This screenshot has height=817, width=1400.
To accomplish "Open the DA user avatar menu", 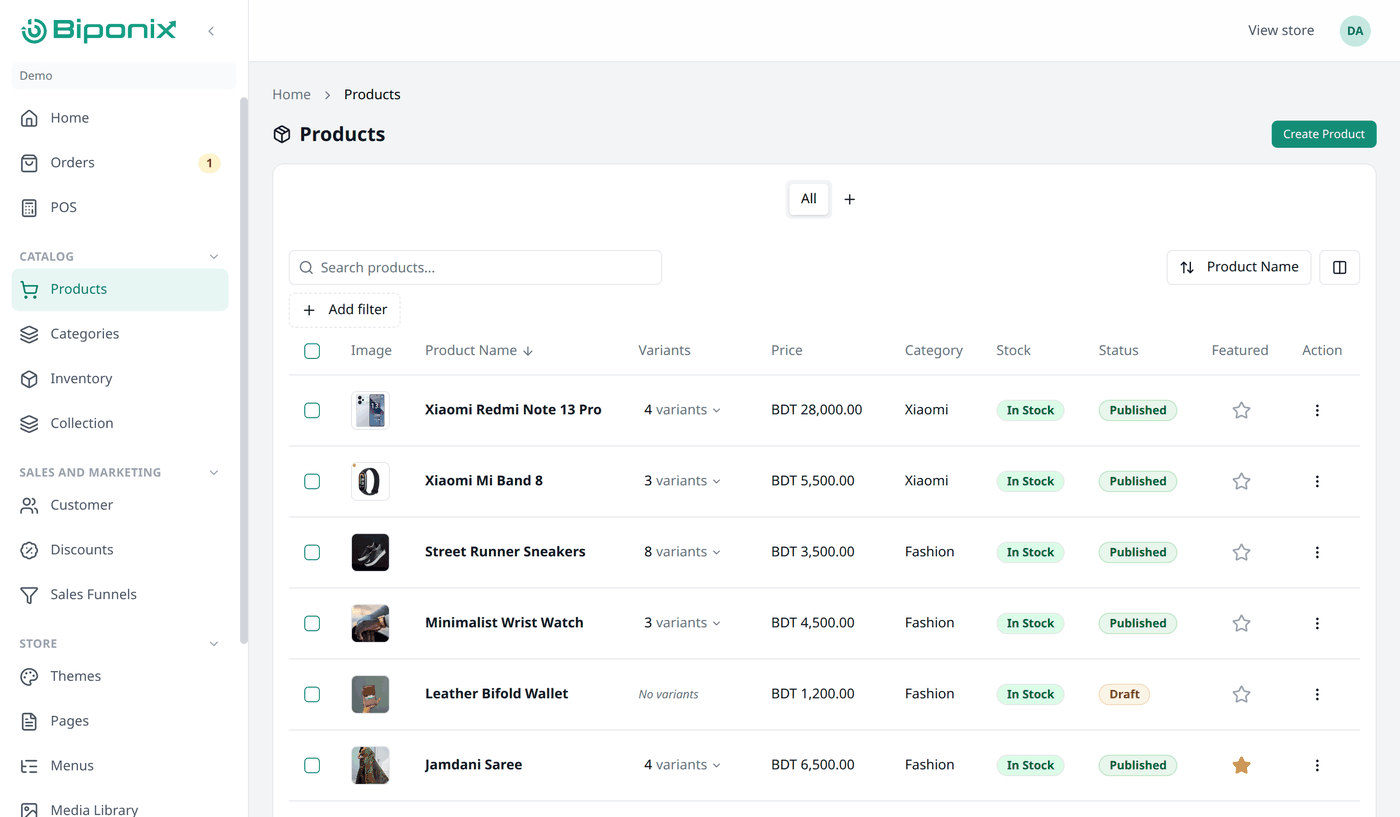I will tap(1355, 31).
